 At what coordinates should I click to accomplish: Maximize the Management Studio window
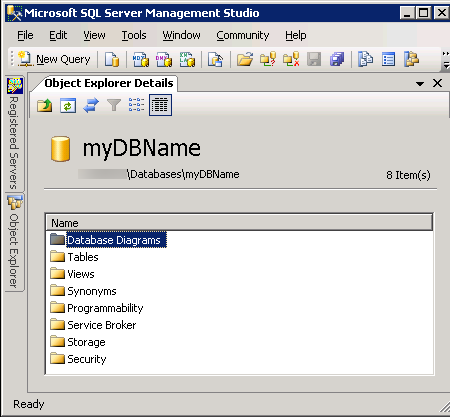(424, 13)
